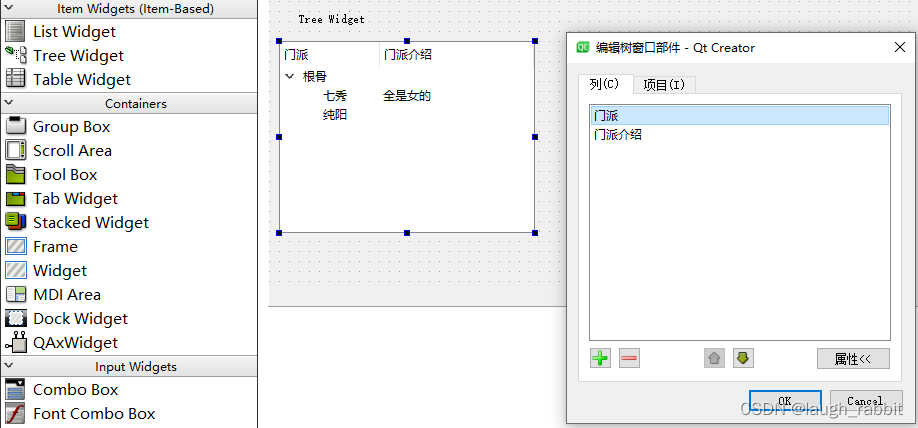Click the 门派 column header

(x=329, y=55)
